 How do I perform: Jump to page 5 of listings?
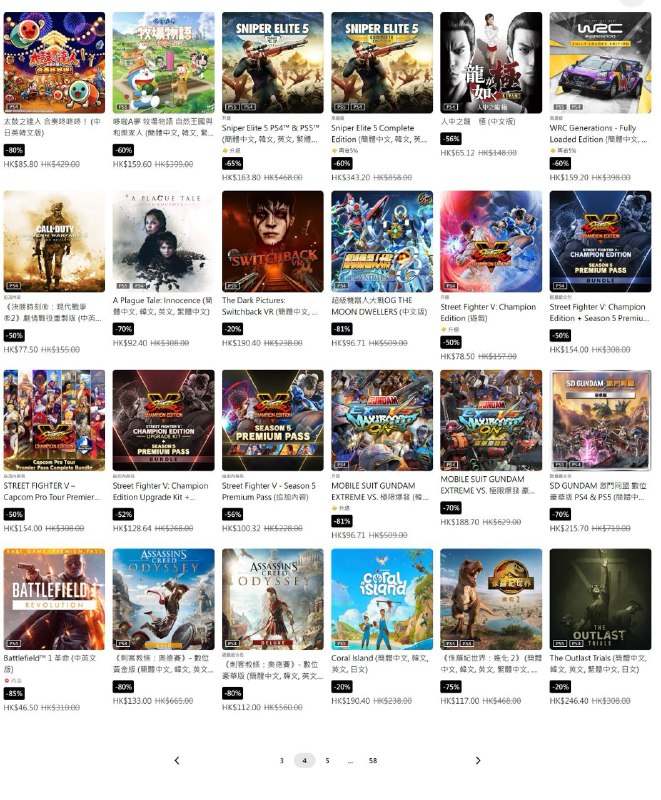click(x=327, y=760)
